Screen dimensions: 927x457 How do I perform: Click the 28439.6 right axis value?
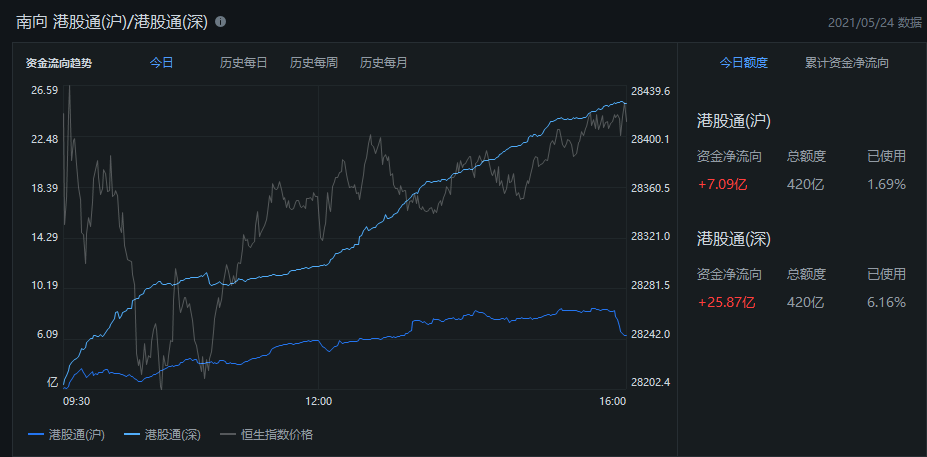click(x=650, y=91)
